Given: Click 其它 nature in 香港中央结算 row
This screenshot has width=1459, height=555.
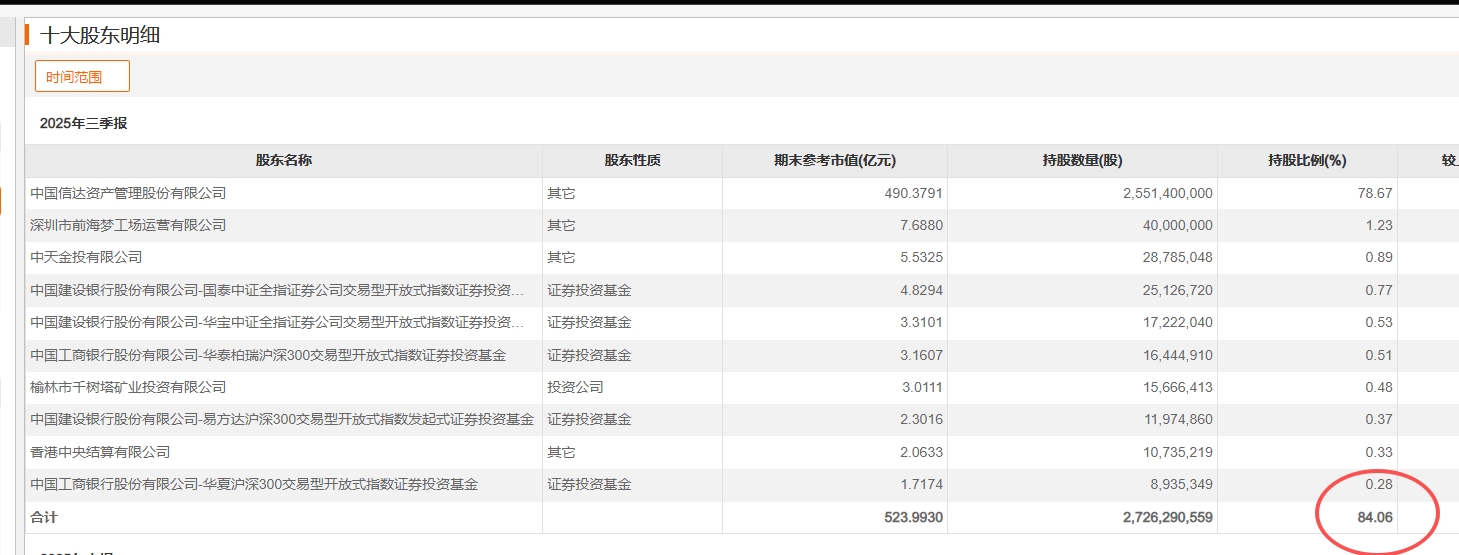Looking at the screenshot, I should coord(561,452).
